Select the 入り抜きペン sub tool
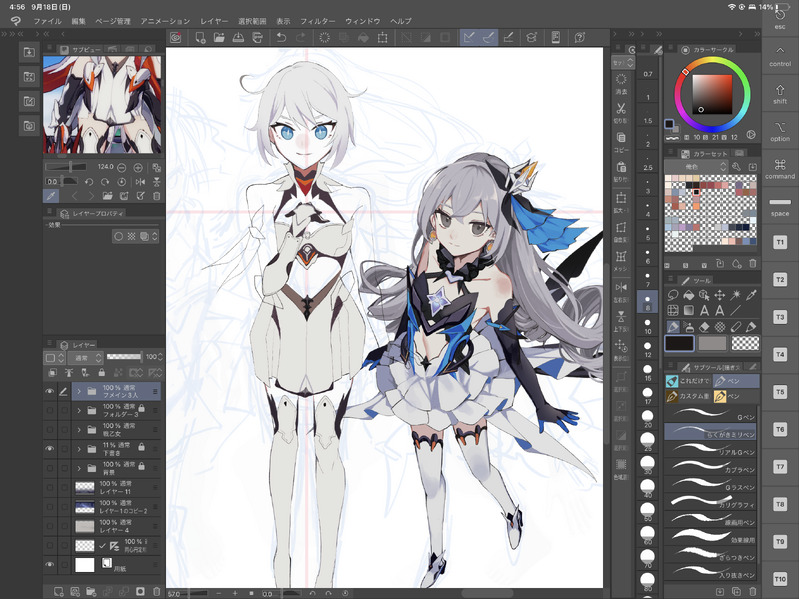This screenshot has height=599, width=799. click(x=710, y=573)
